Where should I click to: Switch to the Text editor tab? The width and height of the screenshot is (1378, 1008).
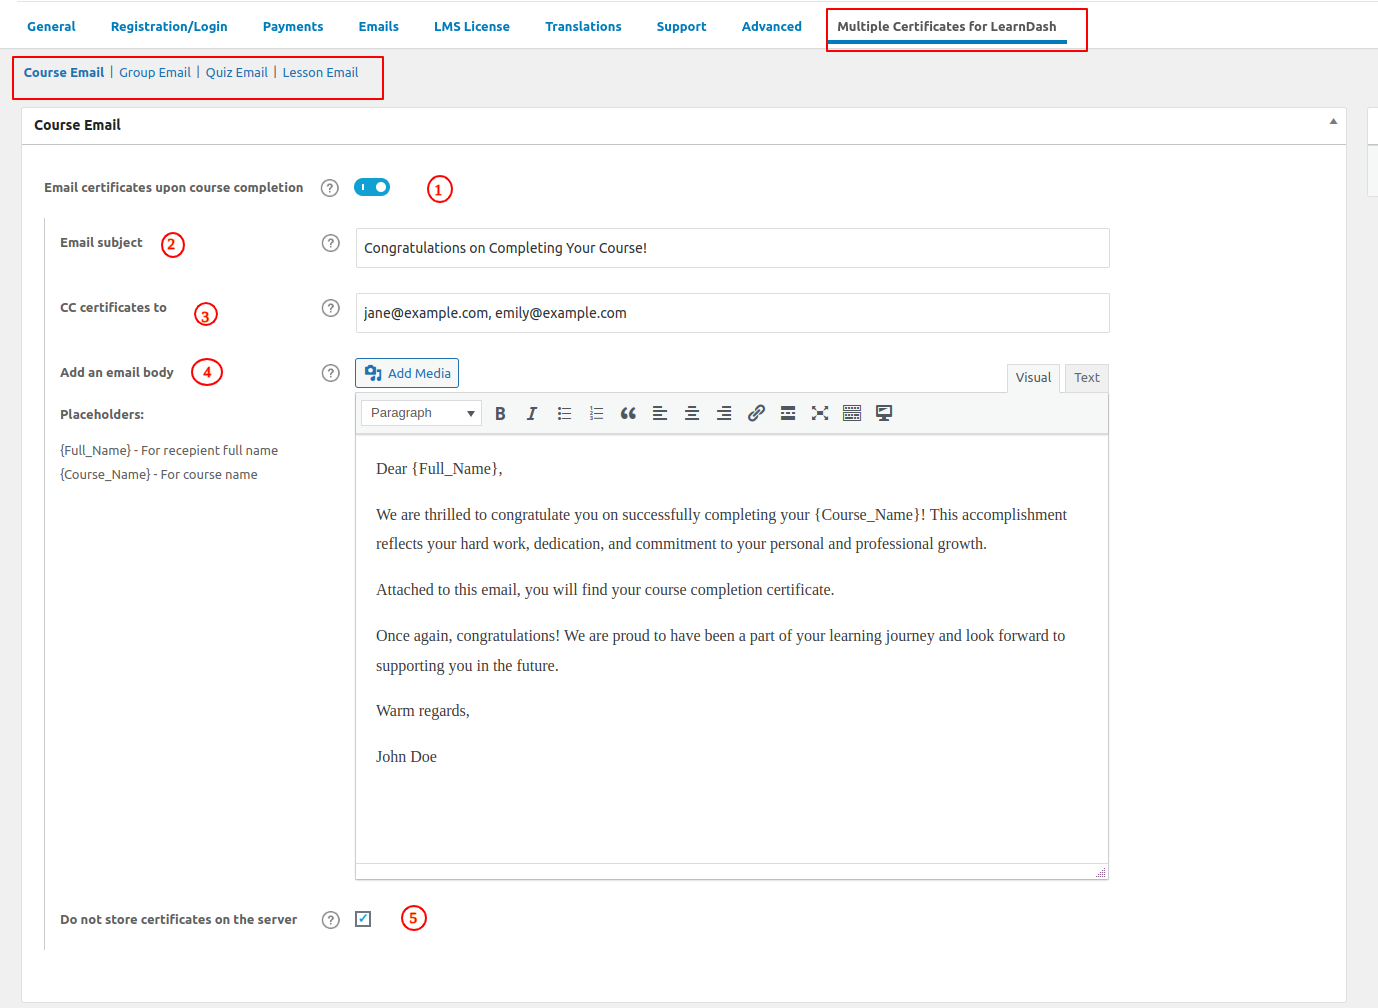click(1086, 377)
